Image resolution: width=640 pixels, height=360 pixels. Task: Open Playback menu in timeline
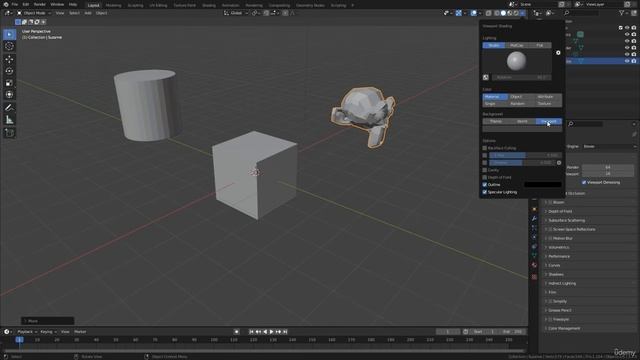[x=27, y=332]
